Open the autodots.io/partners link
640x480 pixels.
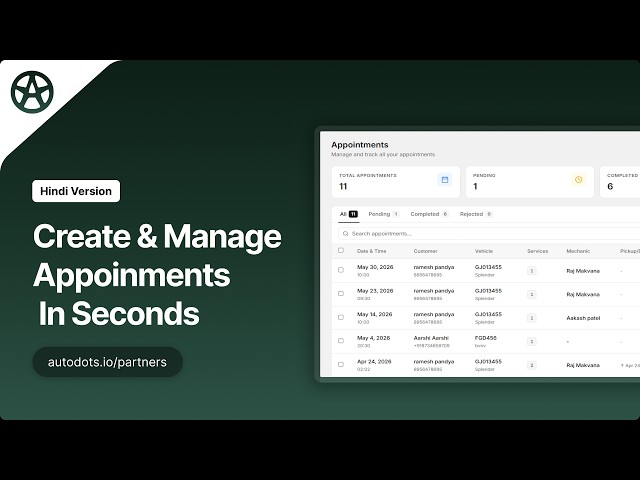(107, 362)
